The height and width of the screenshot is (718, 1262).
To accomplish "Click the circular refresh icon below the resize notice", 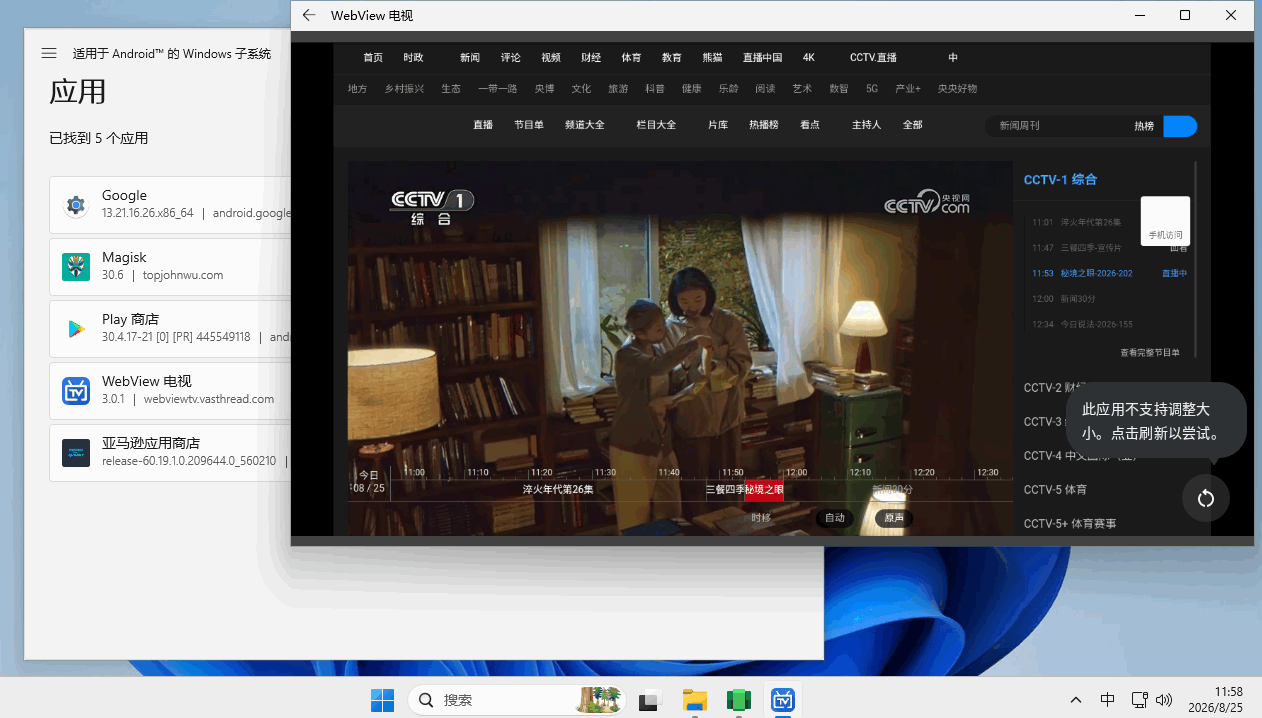I will [x=1205, y=498].
